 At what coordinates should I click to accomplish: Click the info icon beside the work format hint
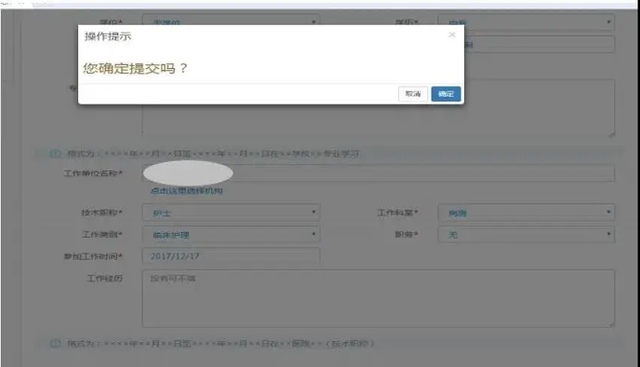(55, 343)
